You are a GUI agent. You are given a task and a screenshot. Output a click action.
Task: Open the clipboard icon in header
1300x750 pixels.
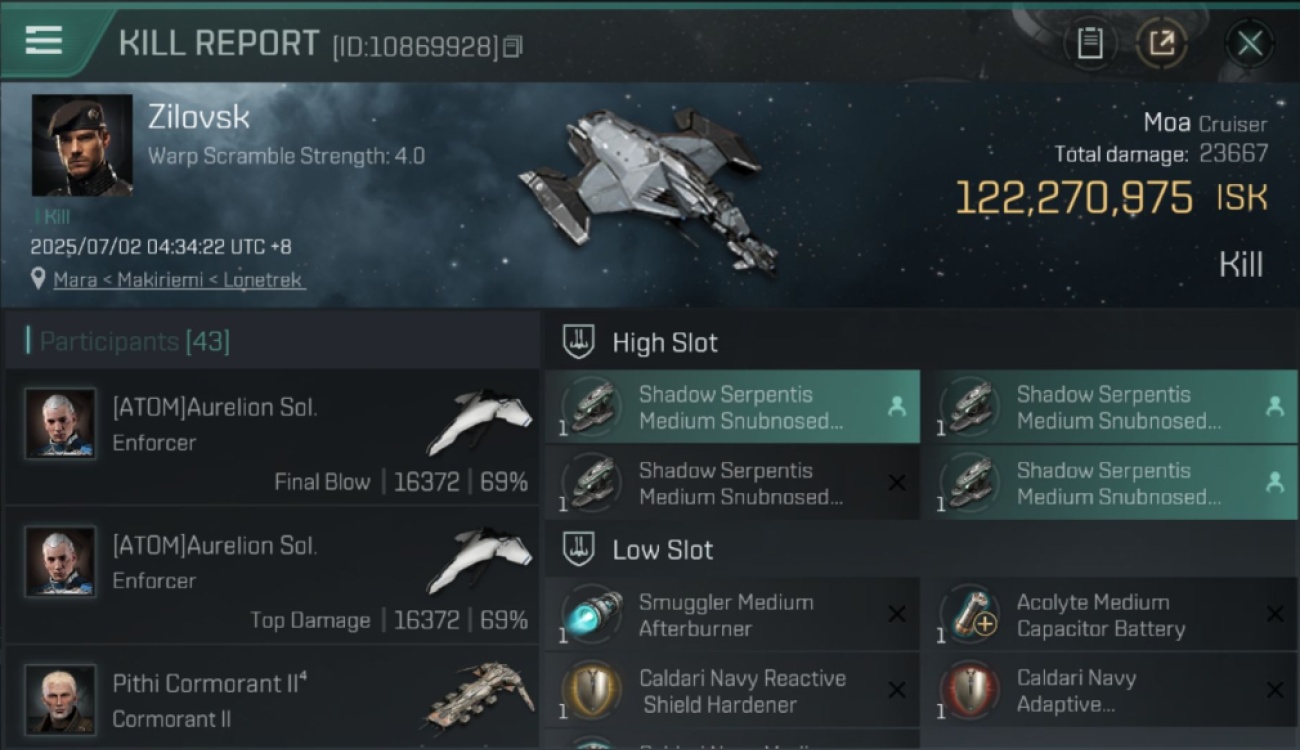pos(1090,43)
